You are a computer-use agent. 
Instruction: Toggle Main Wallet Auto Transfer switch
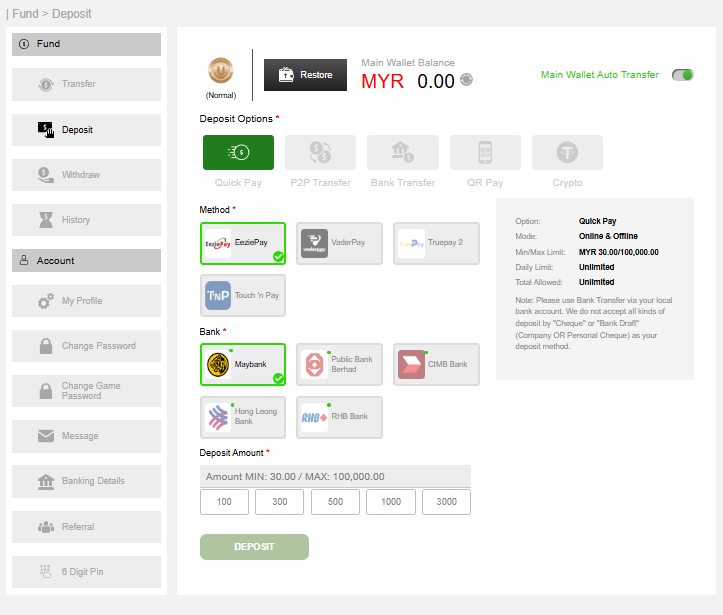click(682, 75)
